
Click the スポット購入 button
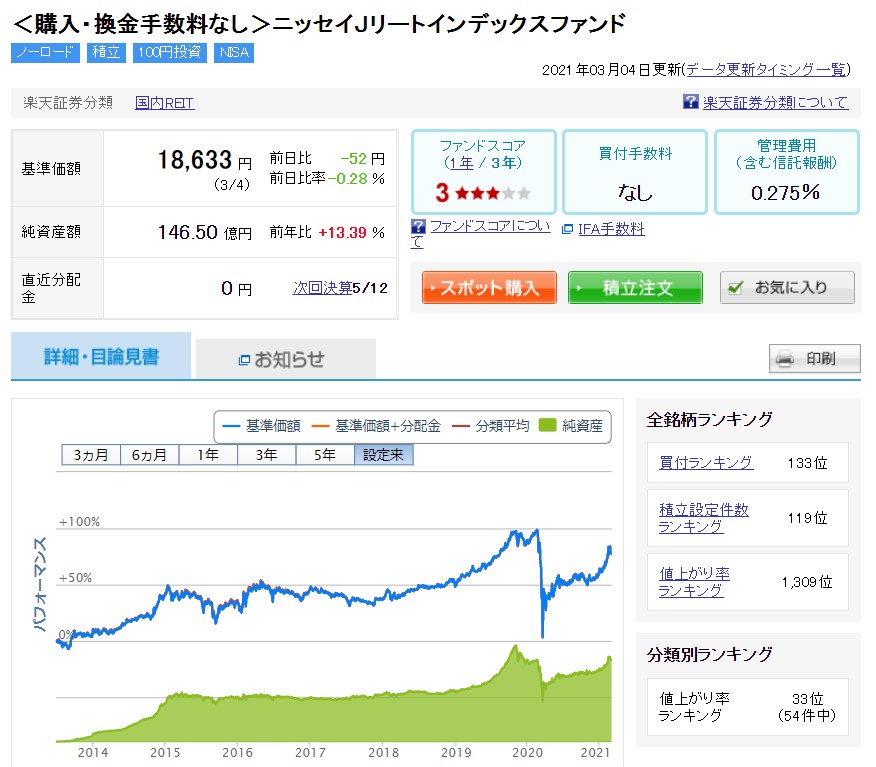489,288
